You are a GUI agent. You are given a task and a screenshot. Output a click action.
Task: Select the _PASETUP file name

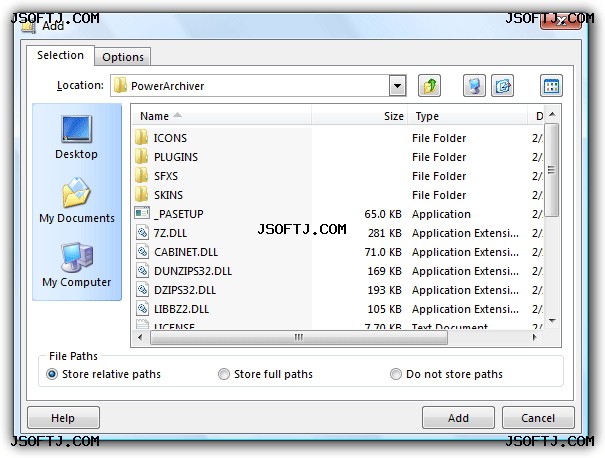(179, 214)
